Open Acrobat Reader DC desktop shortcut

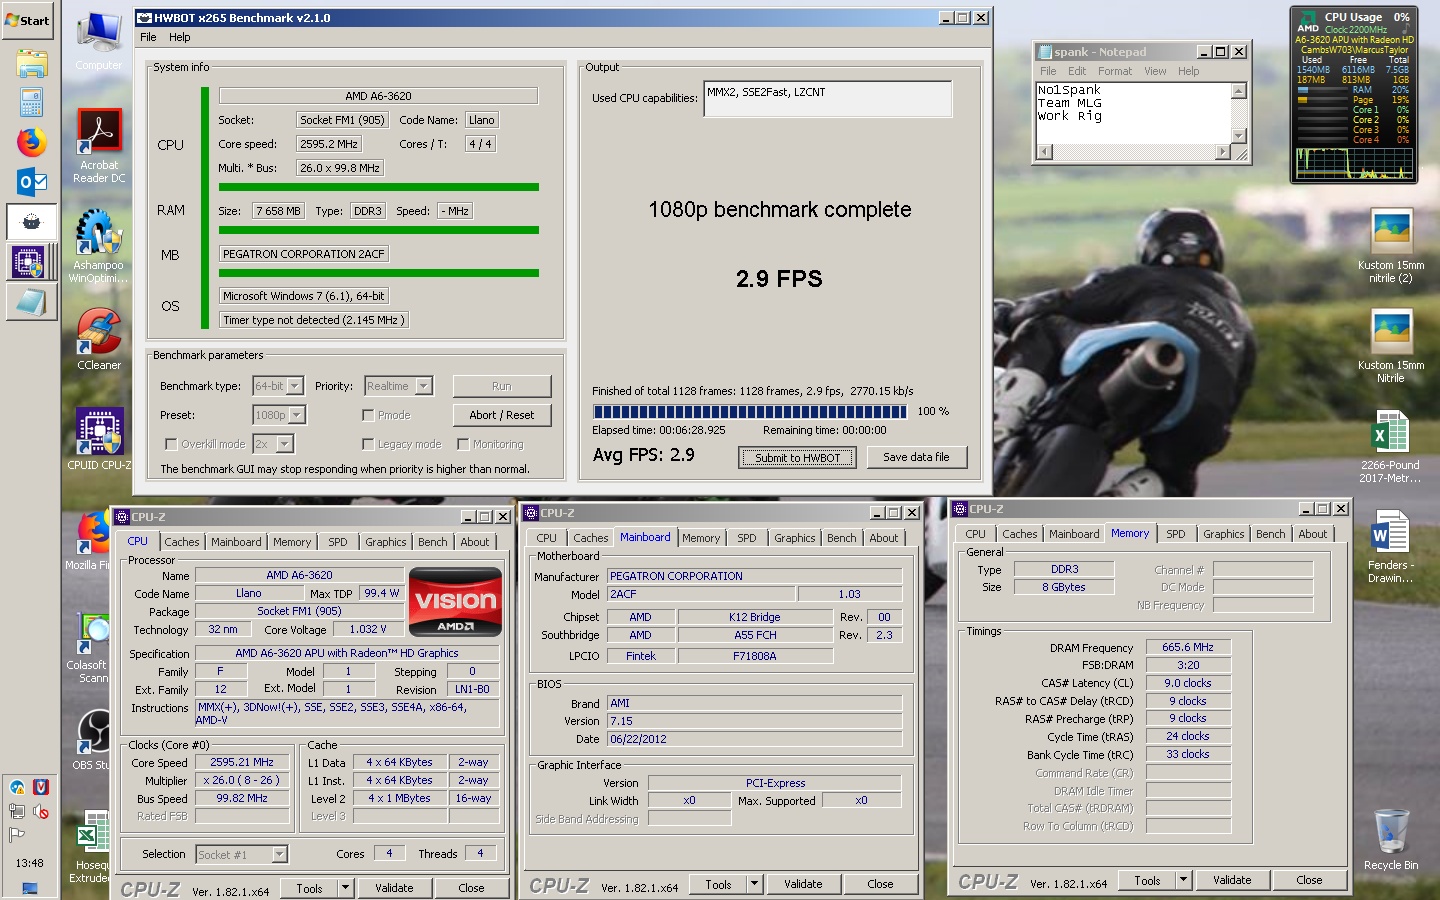click(x=99, y=146)
